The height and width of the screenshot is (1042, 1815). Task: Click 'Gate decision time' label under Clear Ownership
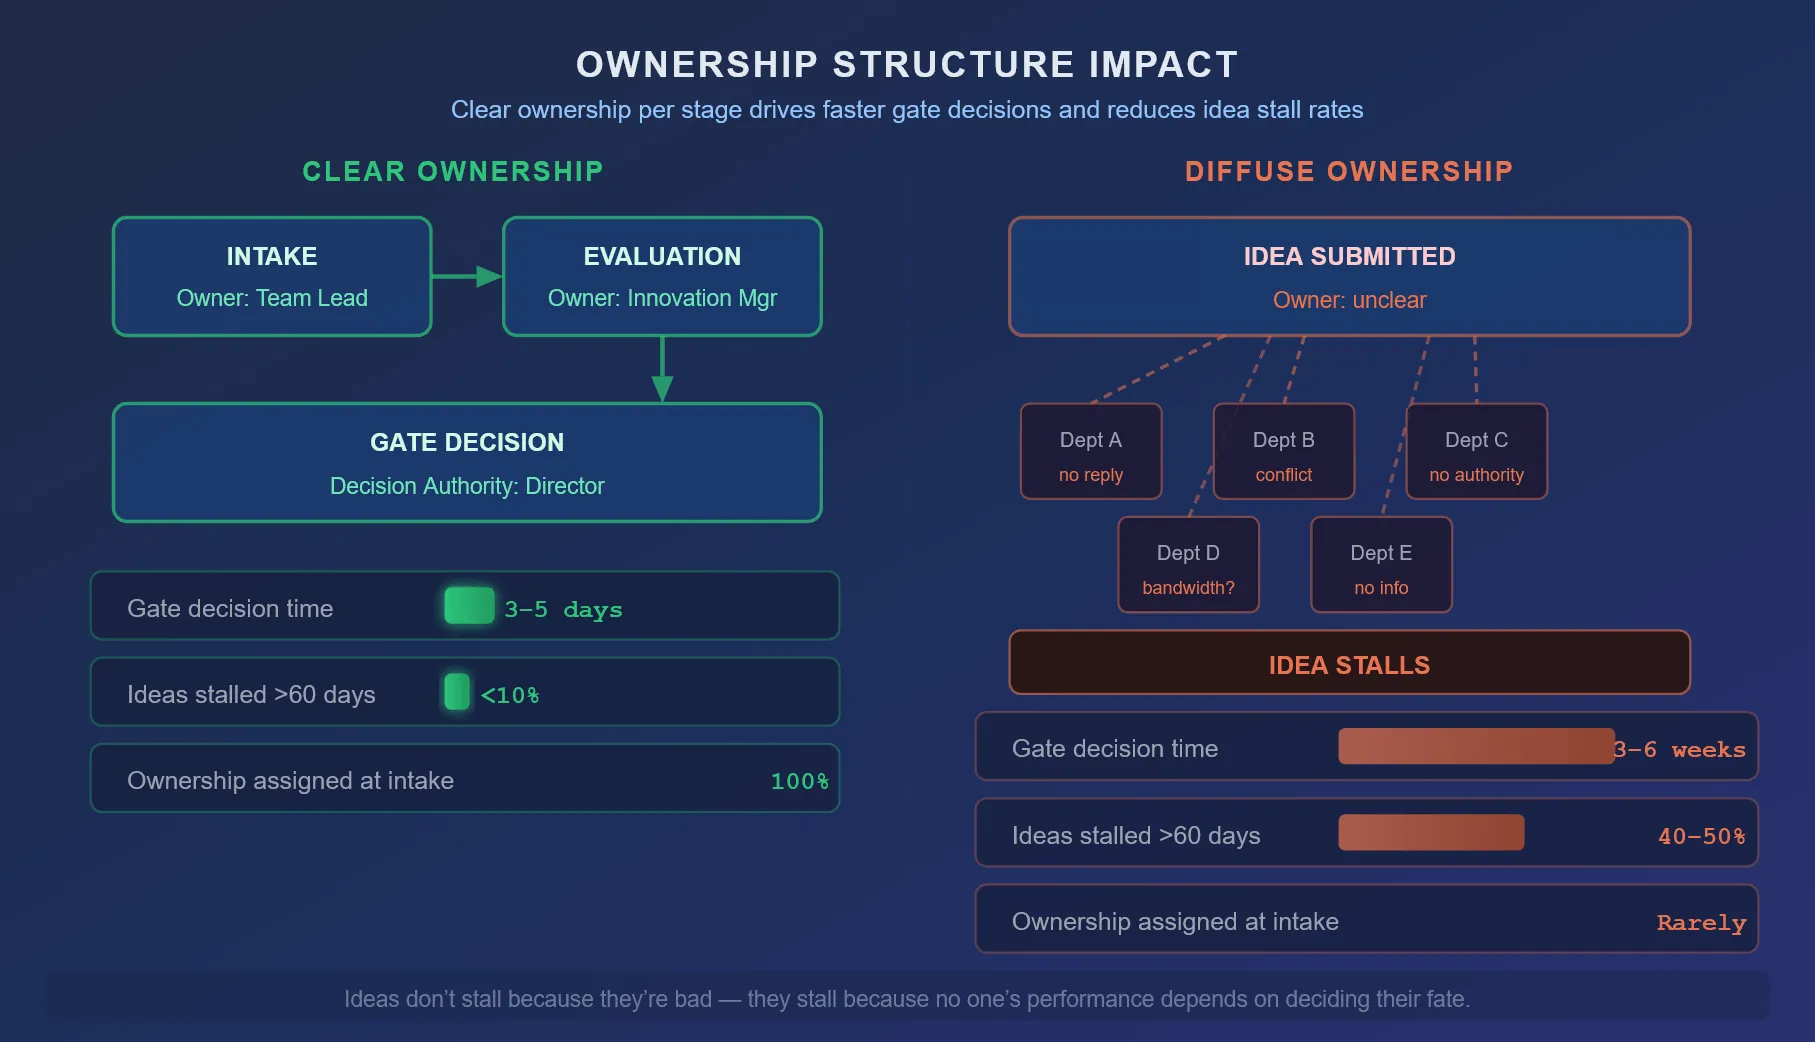(x=230, y=608)
